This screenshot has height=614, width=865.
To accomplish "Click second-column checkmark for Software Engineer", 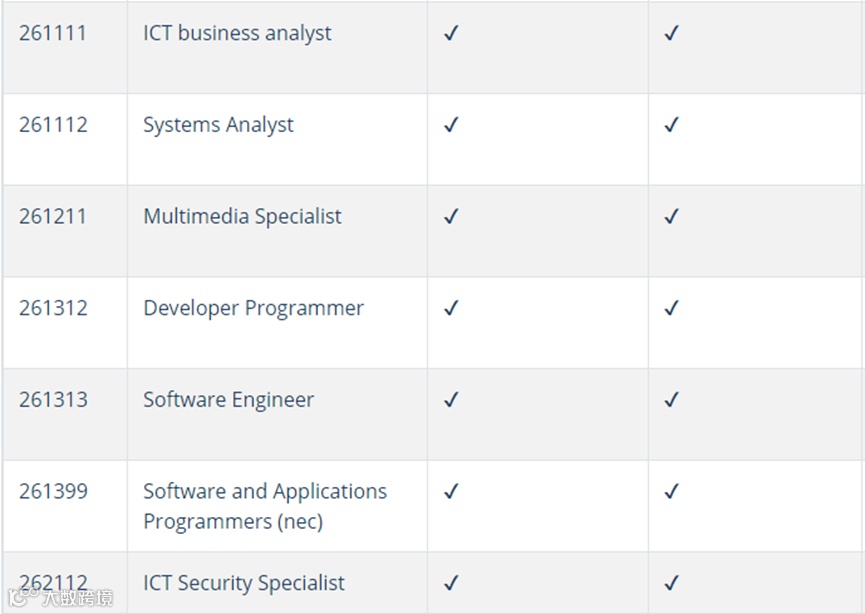I will [671, 400].
